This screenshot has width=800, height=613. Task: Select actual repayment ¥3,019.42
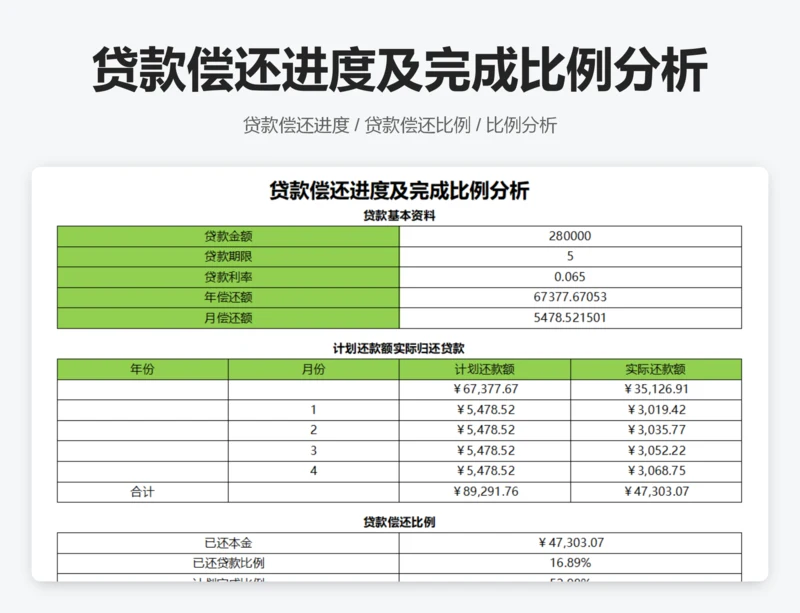tap(656, 410)
